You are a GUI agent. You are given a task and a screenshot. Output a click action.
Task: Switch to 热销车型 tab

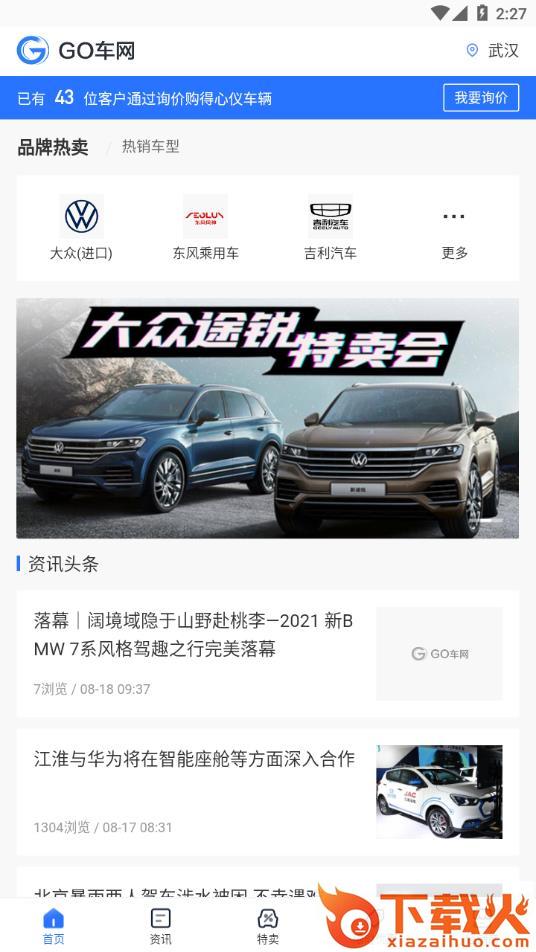(x=151, y=146)
